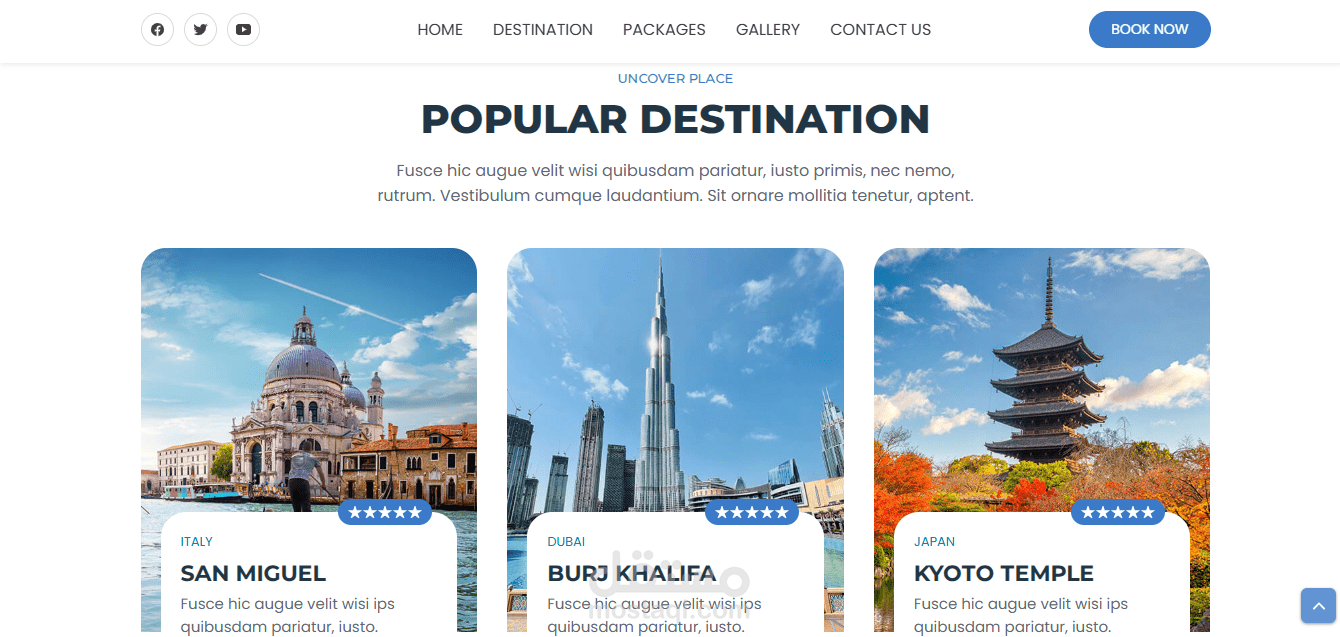Open the YouTube social icon

pyautogui.click(x=243, y=30)
